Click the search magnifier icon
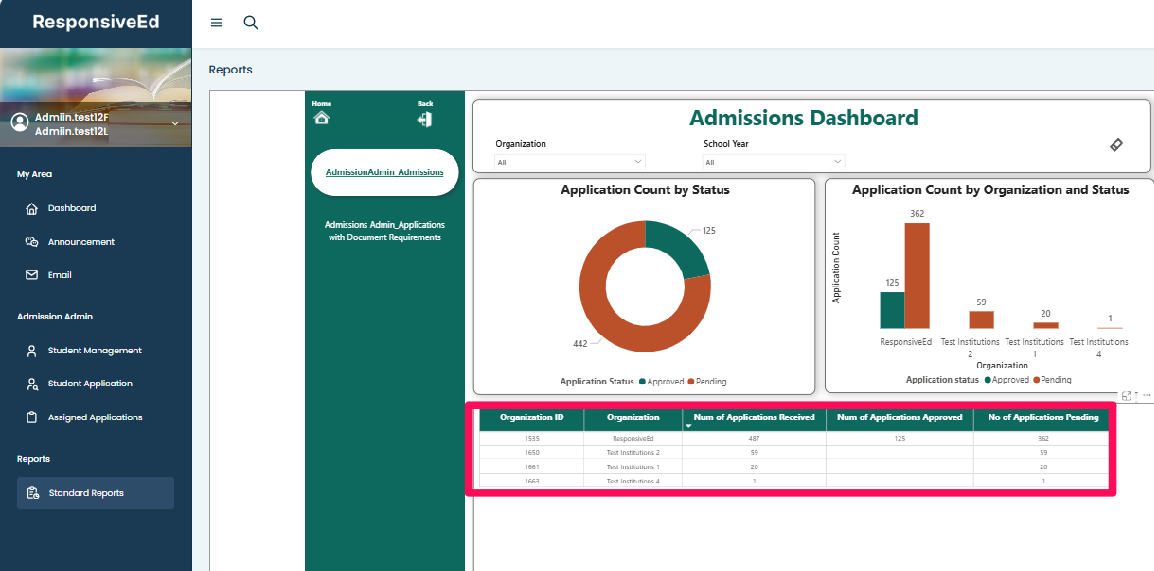The height and width of the screenshot is (571, 1154). (x=251, y=23)
